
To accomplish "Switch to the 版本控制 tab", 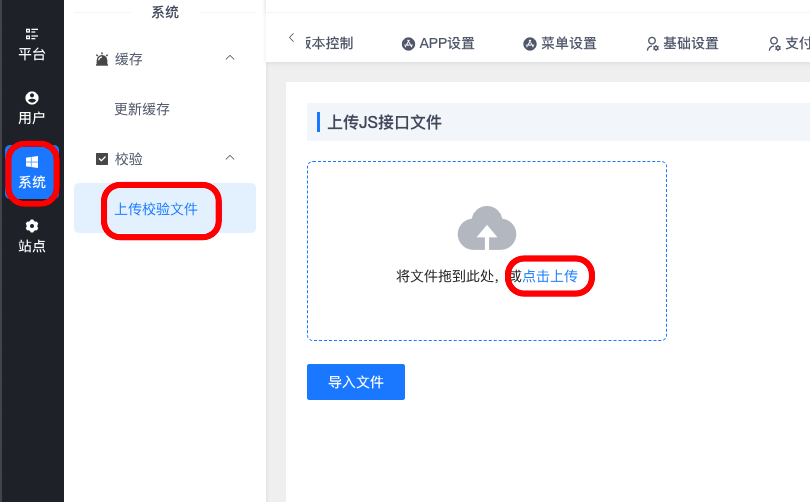I will coord(329,43).
